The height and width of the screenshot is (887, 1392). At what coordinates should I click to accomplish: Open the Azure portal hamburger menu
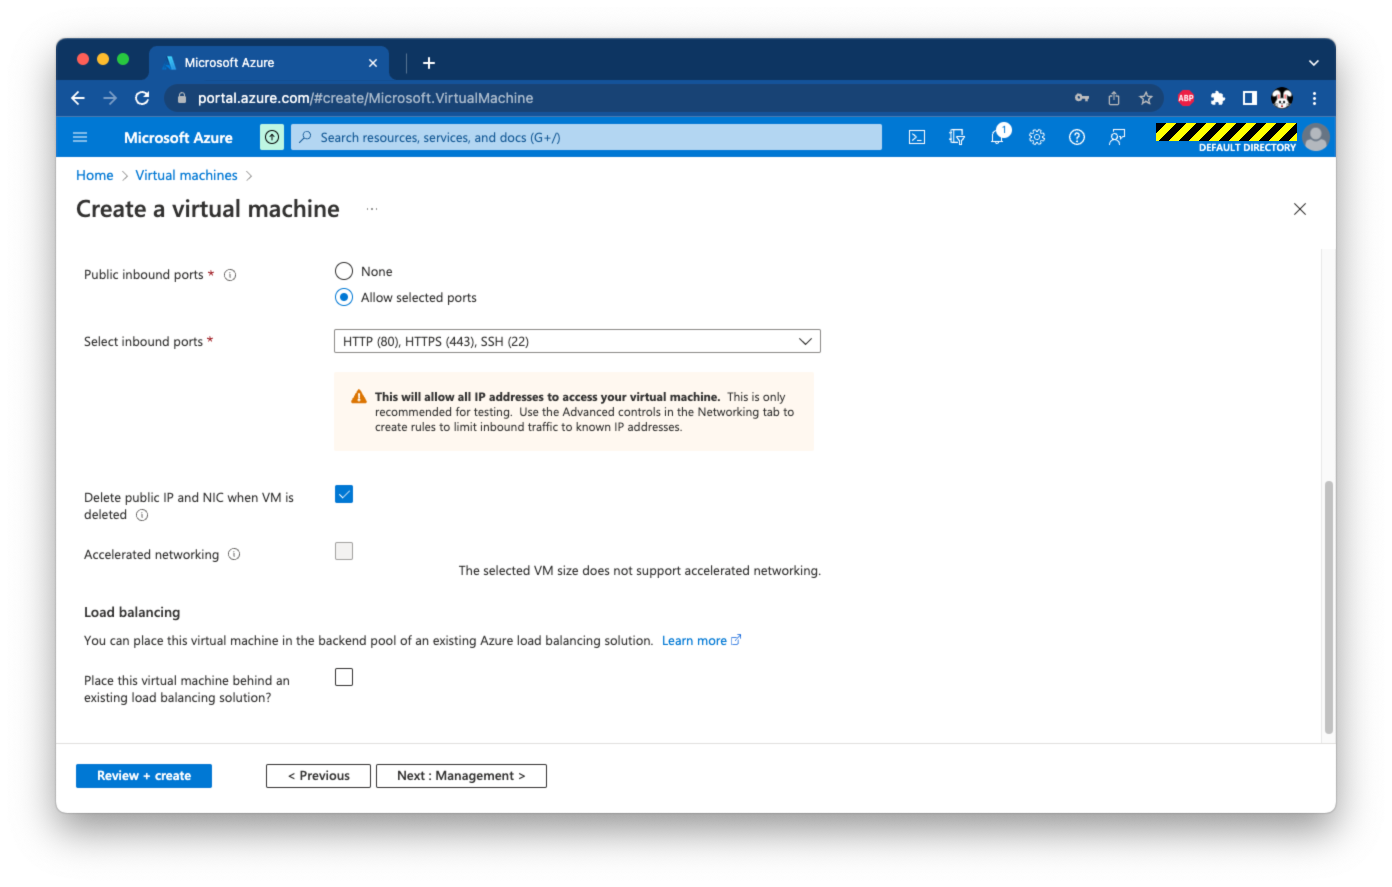click(x=81, y=138)
